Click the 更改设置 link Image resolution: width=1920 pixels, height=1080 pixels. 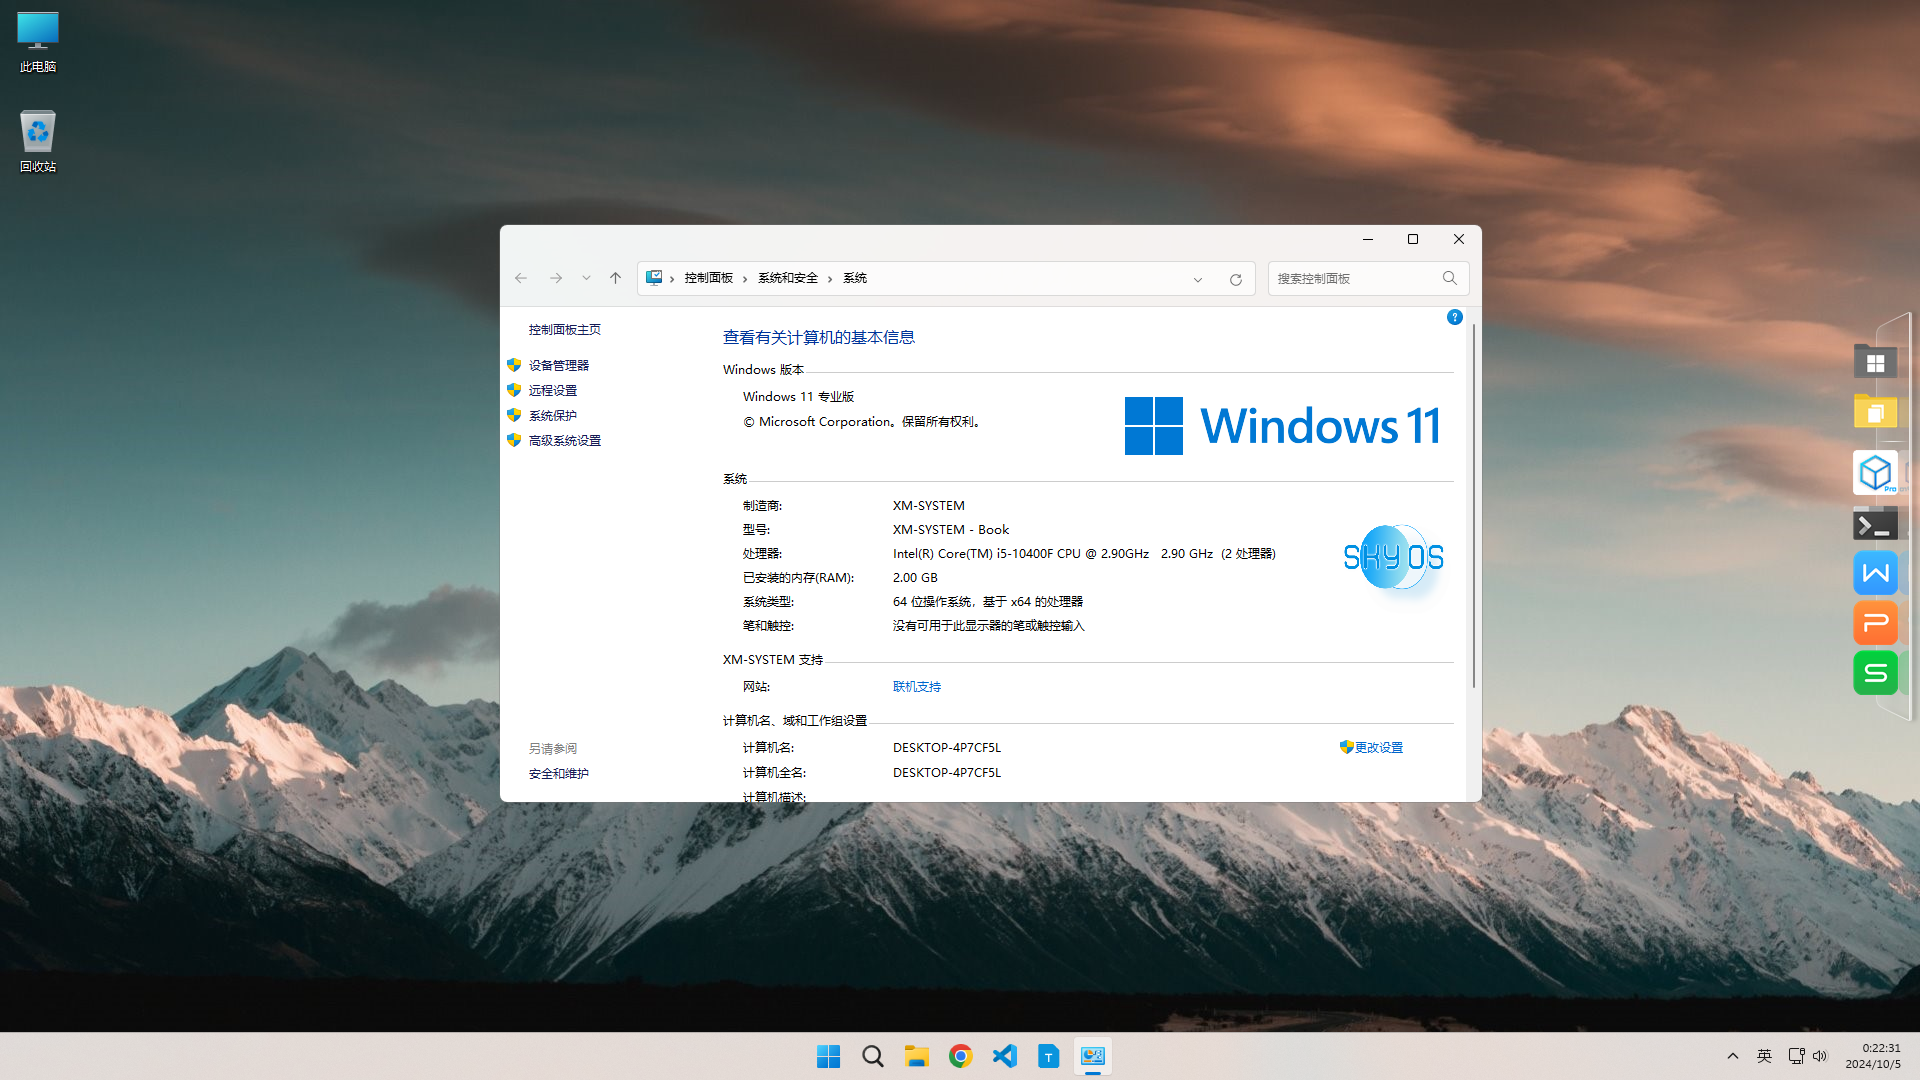point(1378,747)
